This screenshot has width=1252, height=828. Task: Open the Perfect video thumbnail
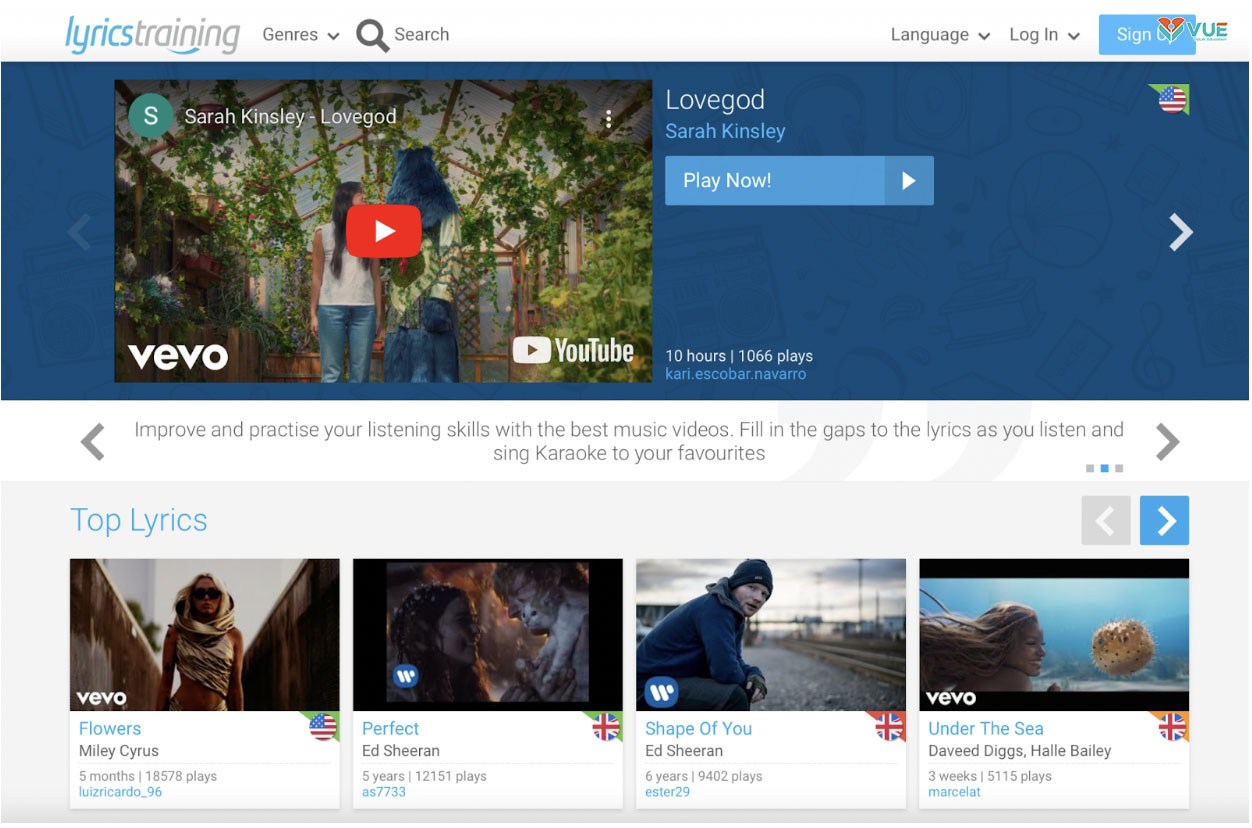(x=488, y=635)
